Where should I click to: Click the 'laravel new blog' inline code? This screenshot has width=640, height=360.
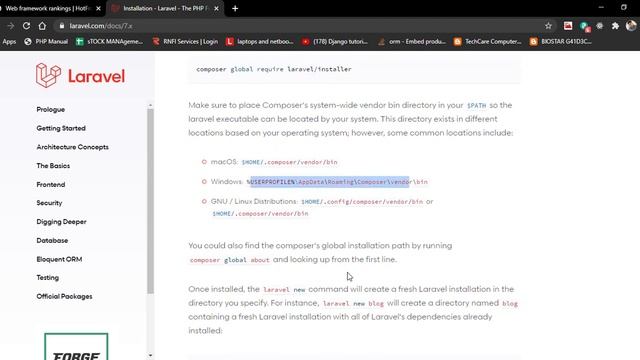click(353, 303)
